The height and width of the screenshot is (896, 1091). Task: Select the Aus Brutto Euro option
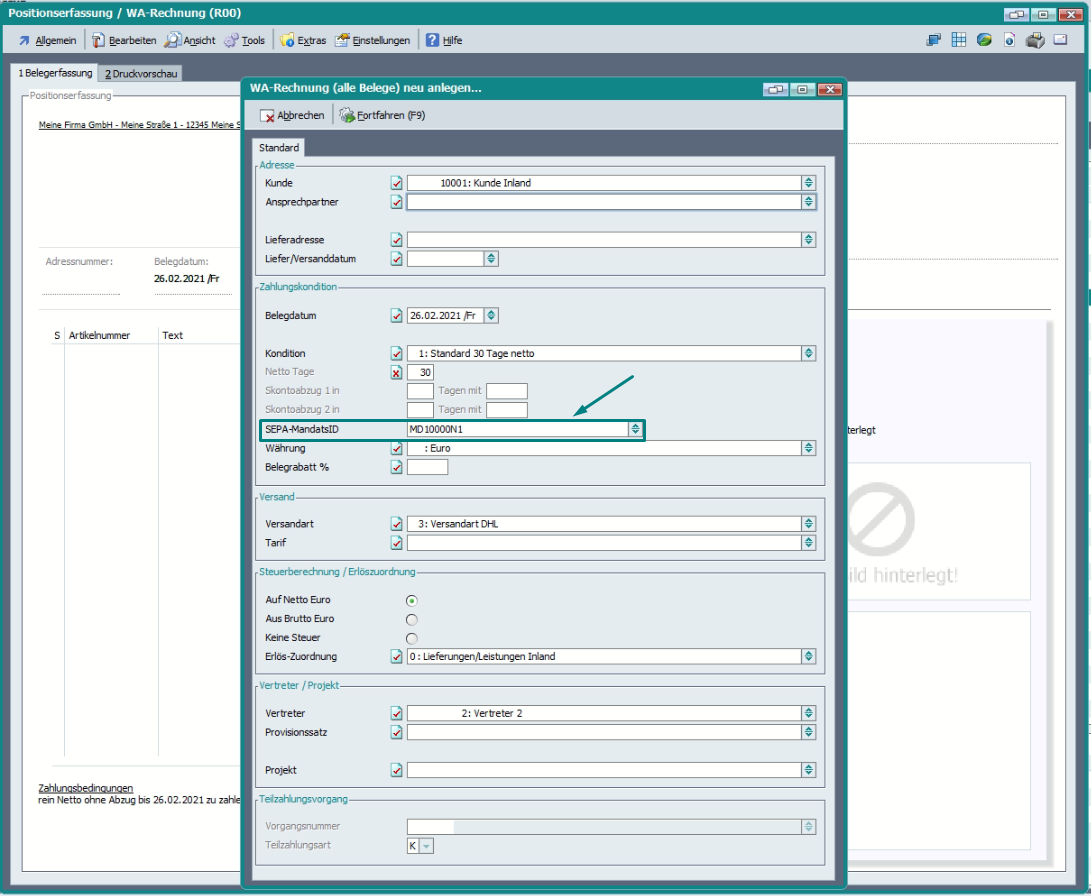coord(411,619)
